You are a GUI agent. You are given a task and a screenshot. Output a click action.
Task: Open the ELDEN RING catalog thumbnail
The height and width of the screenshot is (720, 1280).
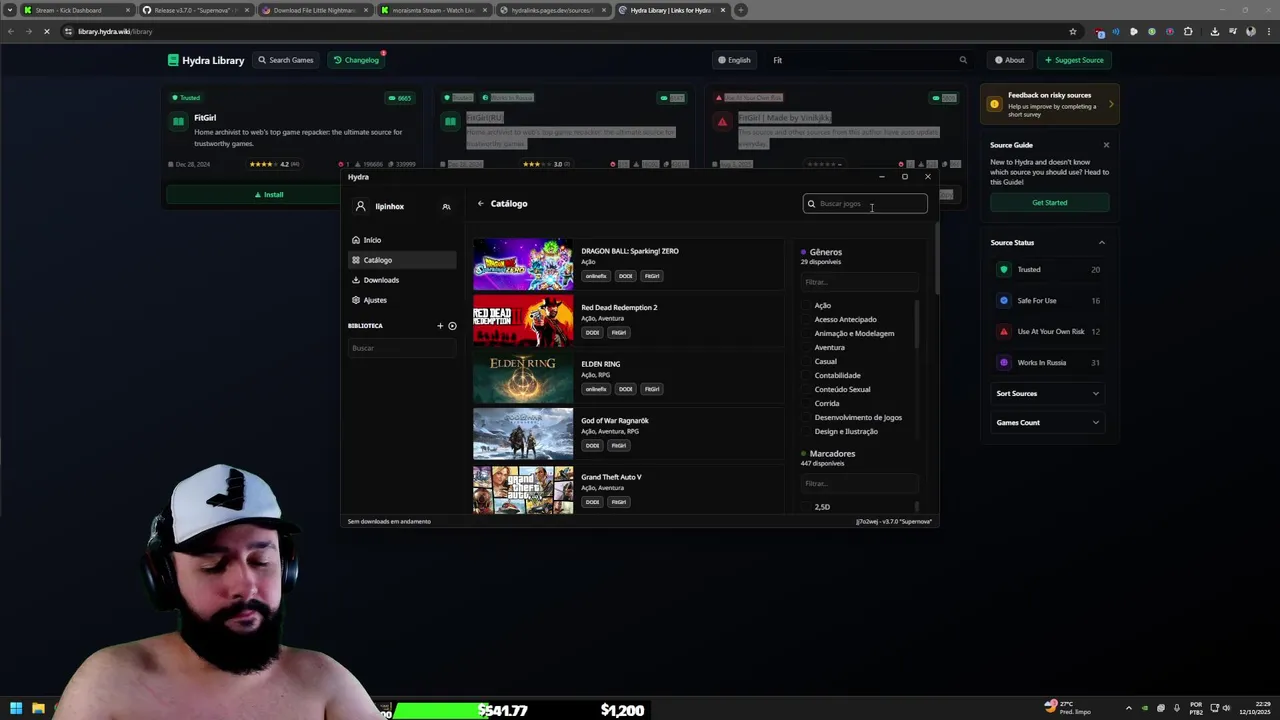coord(523,377)
